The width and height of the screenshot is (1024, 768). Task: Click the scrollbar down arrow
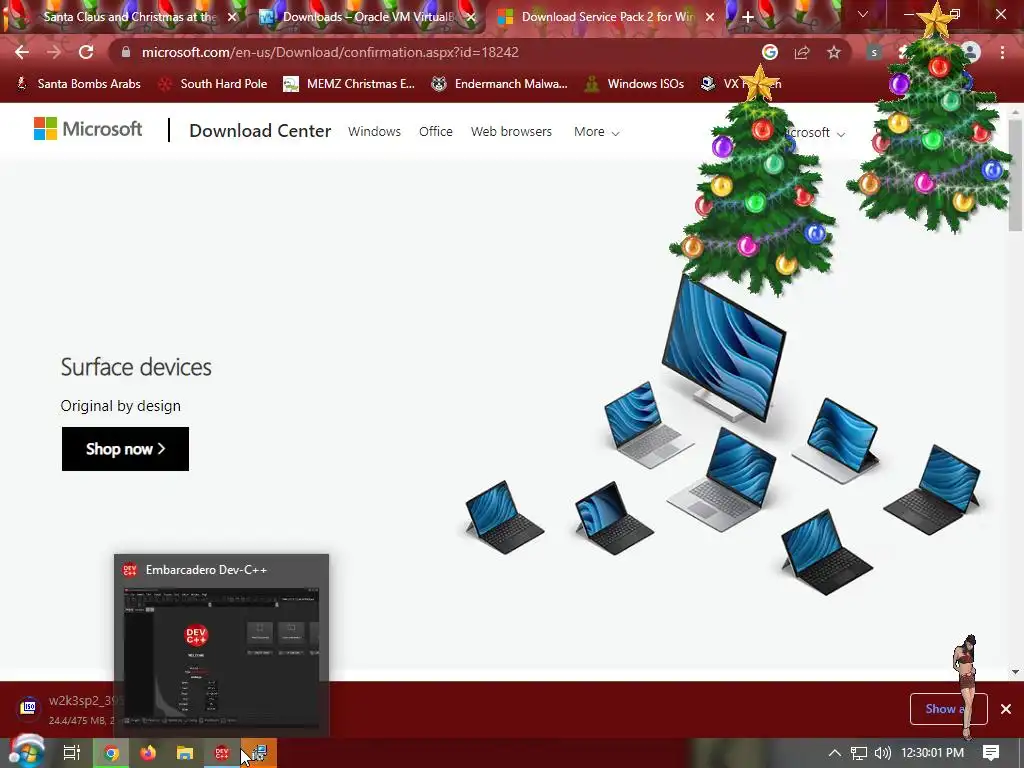(1015, 671)
